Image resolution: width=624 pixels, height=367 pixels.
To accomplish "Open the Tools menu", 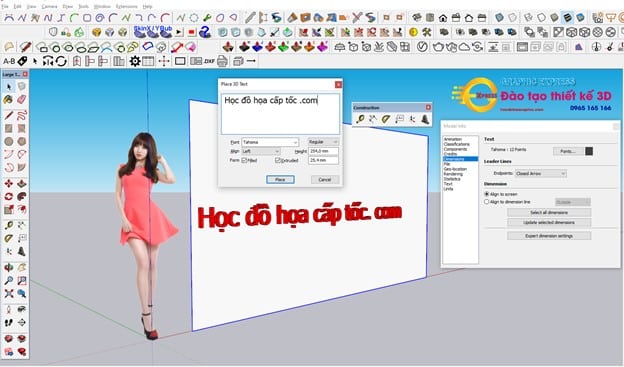I will tap(84, 6).
